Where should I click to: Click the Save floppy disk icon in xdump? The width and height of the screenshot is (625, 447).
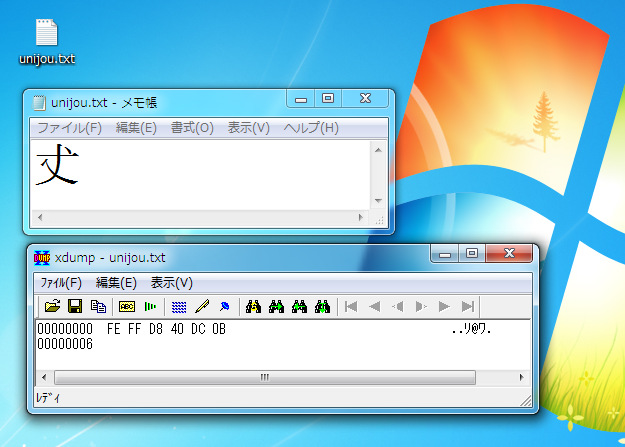tap(75, 306)
